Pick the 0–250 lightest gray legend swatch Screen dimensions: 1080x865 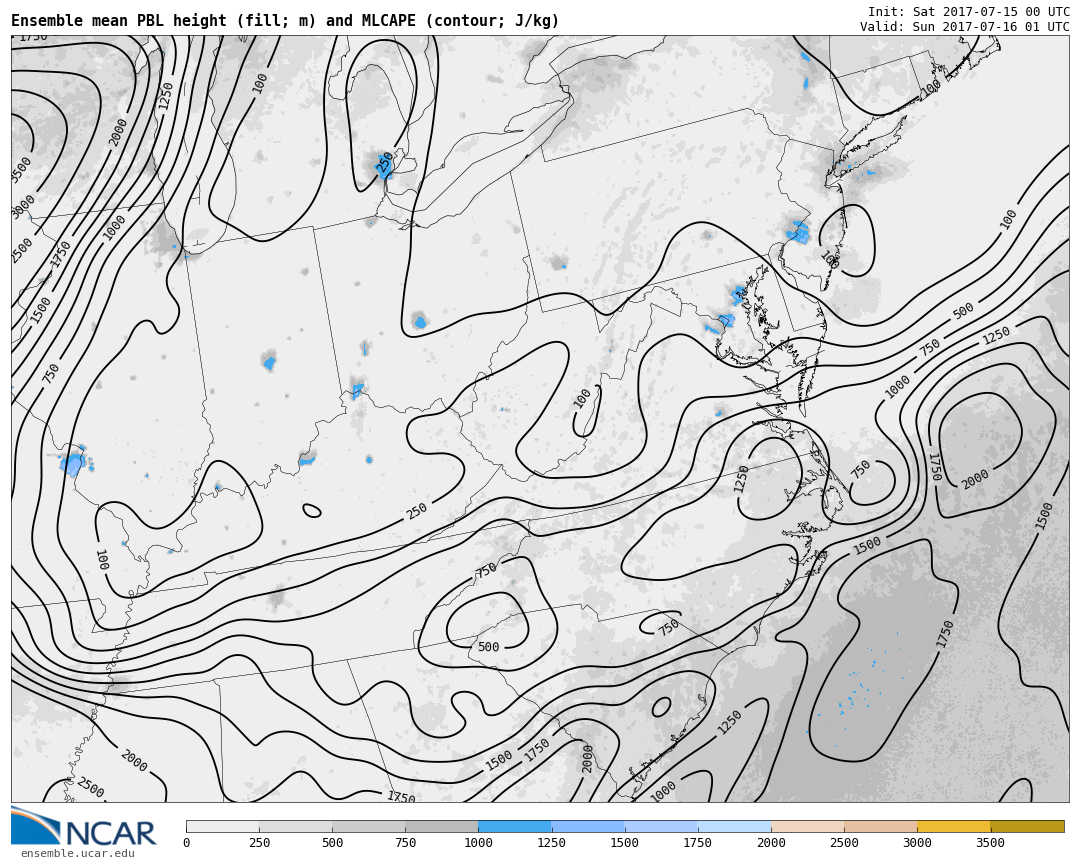click(222, 826)
